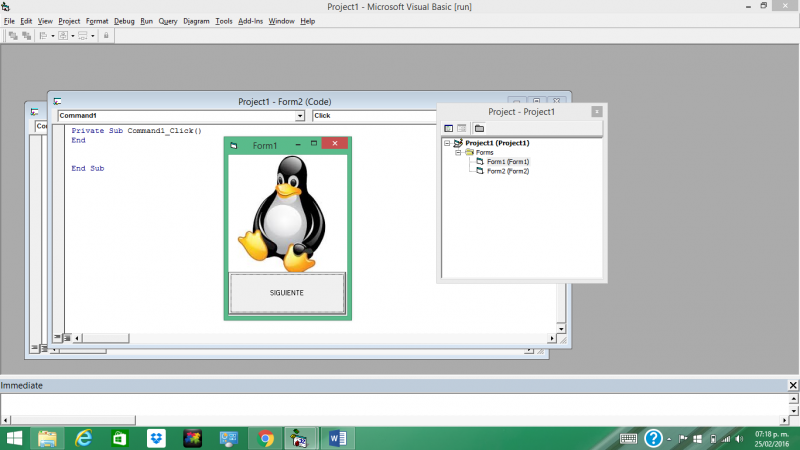Open the Align dropdown arrow in toolbar
The image size is (800, 450).
[53, 36]
